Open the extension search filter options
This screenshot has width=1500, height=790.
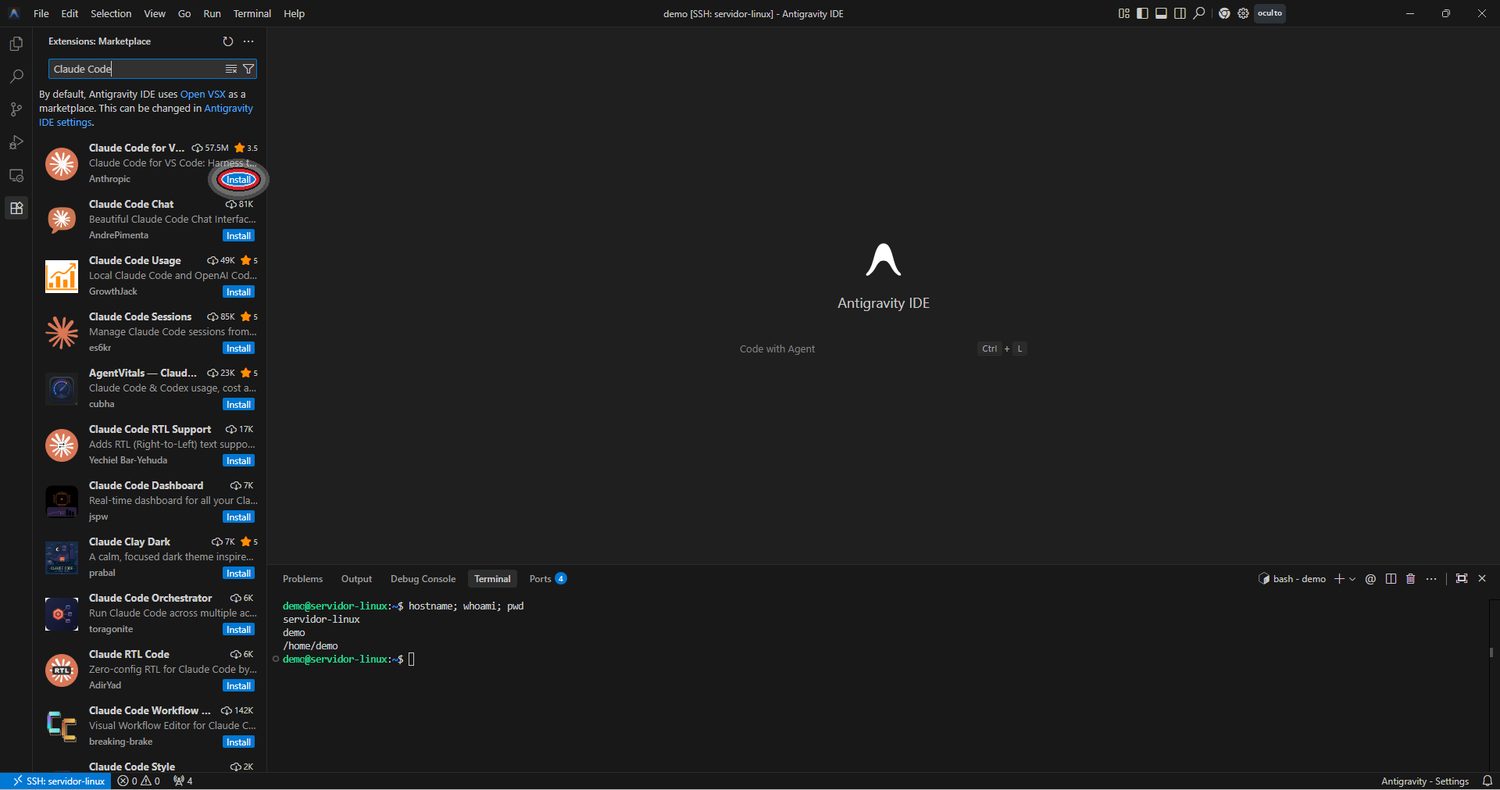(248, 69)
